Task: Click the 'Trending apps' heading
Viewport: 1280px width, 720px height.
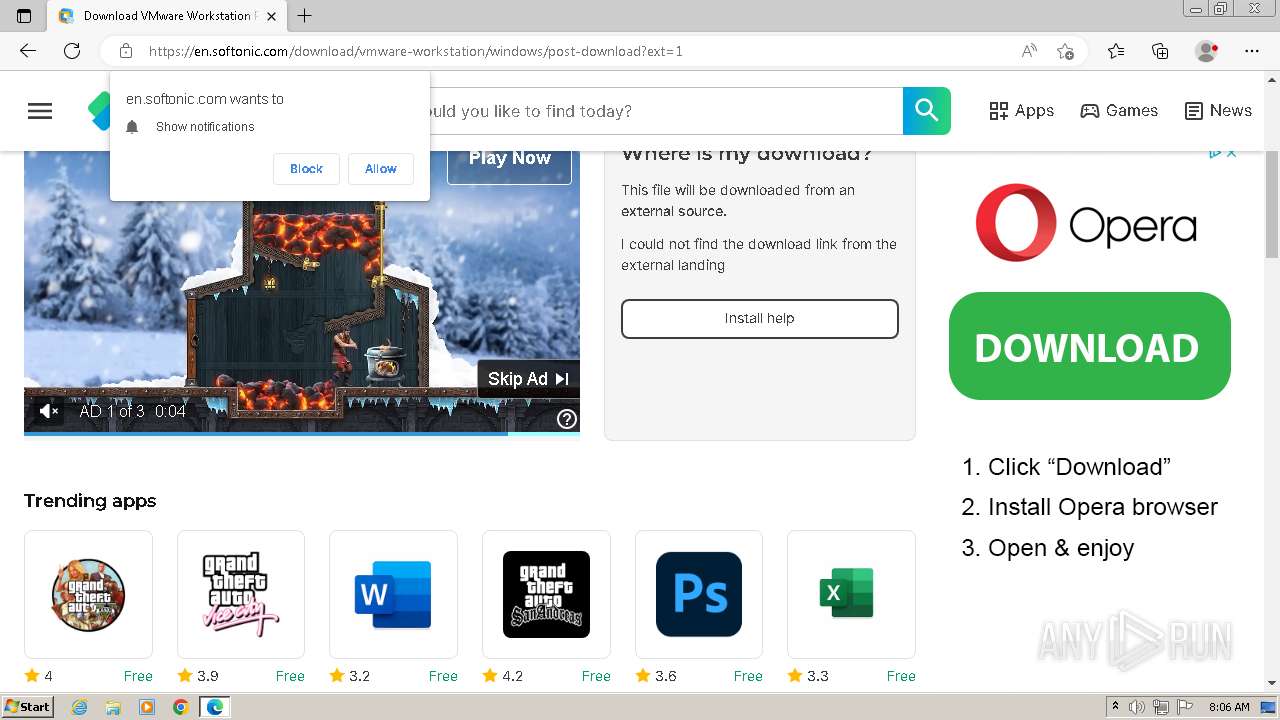Action: click(x=90, y=501)
